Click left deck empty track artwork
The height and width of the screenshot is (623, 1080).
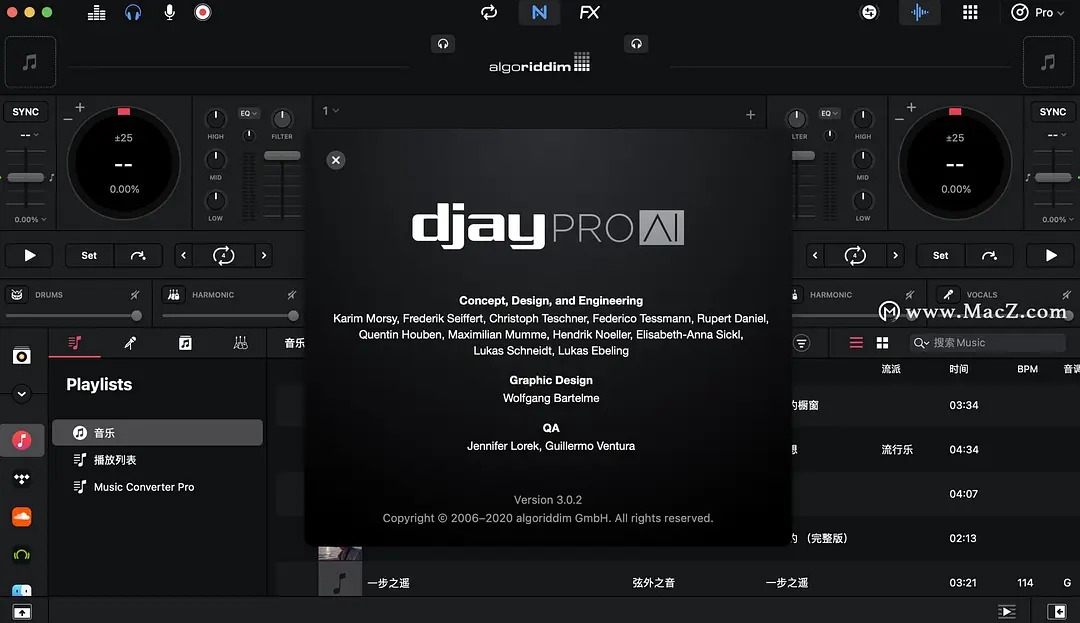(x=30, y=62)
